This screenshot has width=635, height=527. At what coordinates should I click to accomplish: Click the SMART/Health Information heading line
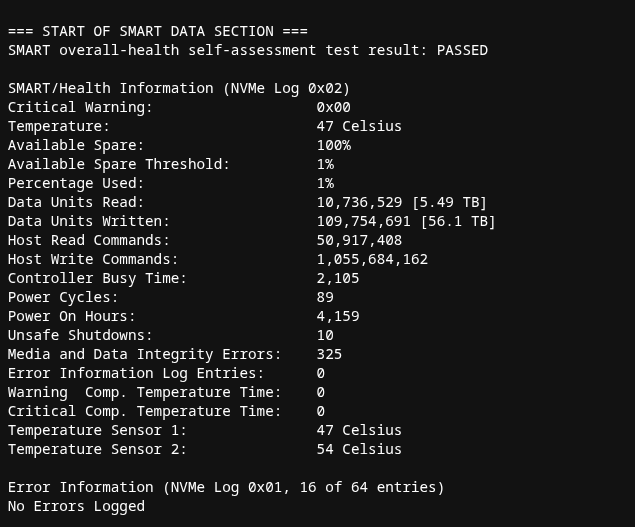[179, 88]
